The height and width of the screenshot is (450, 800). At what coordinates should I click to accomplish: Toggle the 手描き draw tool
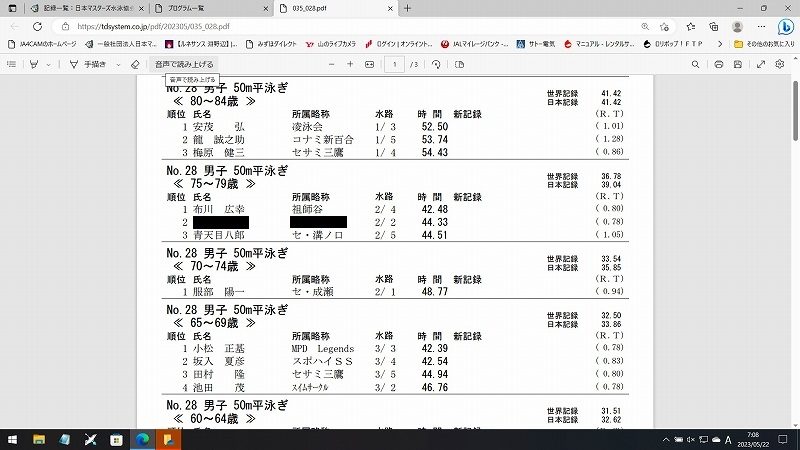pos(88,64)
